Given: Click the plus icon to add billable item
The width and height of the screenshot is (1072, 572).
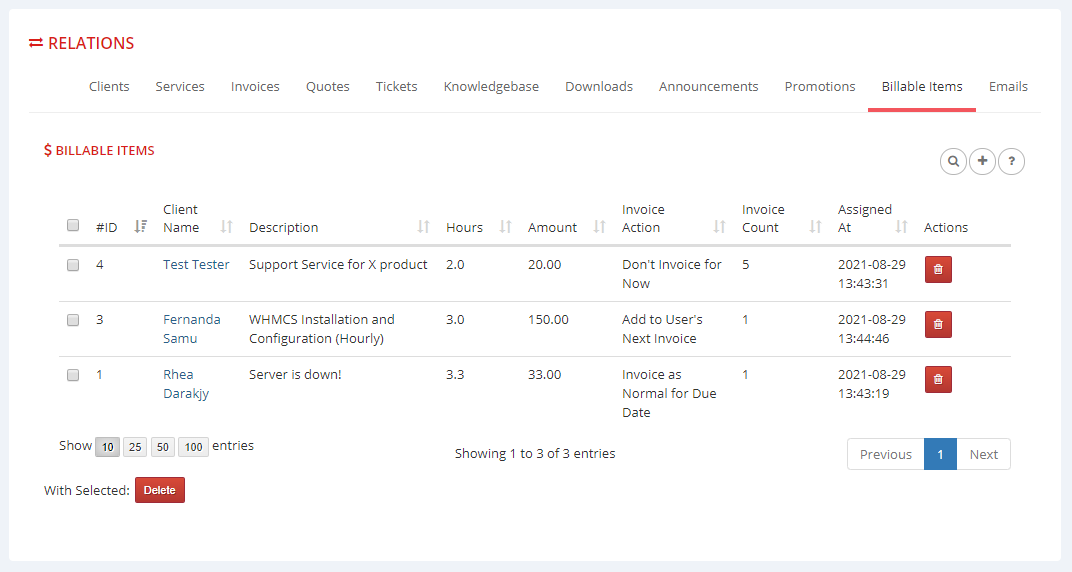Looking at the screenshot, I should coord(982,161).
